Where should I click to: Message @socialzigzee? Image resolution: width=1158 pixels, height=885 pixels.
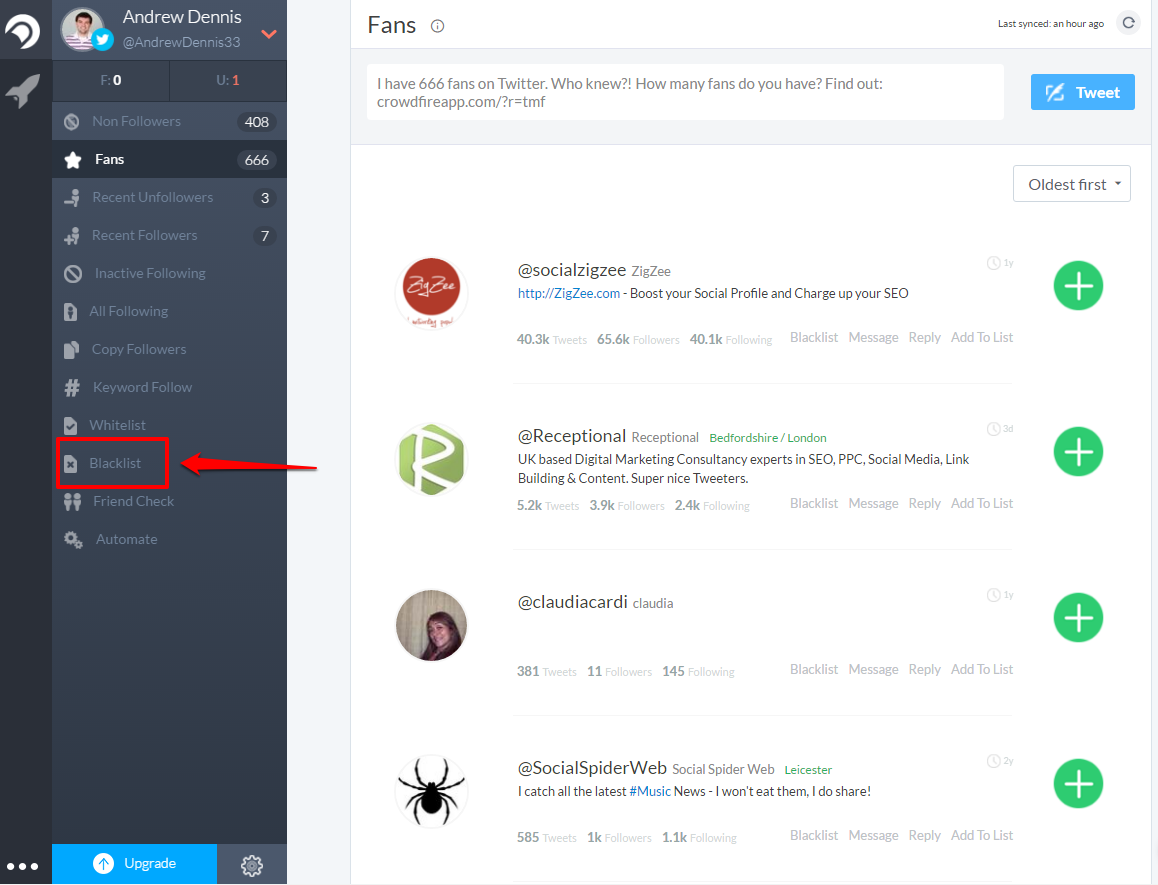point(873,338)
